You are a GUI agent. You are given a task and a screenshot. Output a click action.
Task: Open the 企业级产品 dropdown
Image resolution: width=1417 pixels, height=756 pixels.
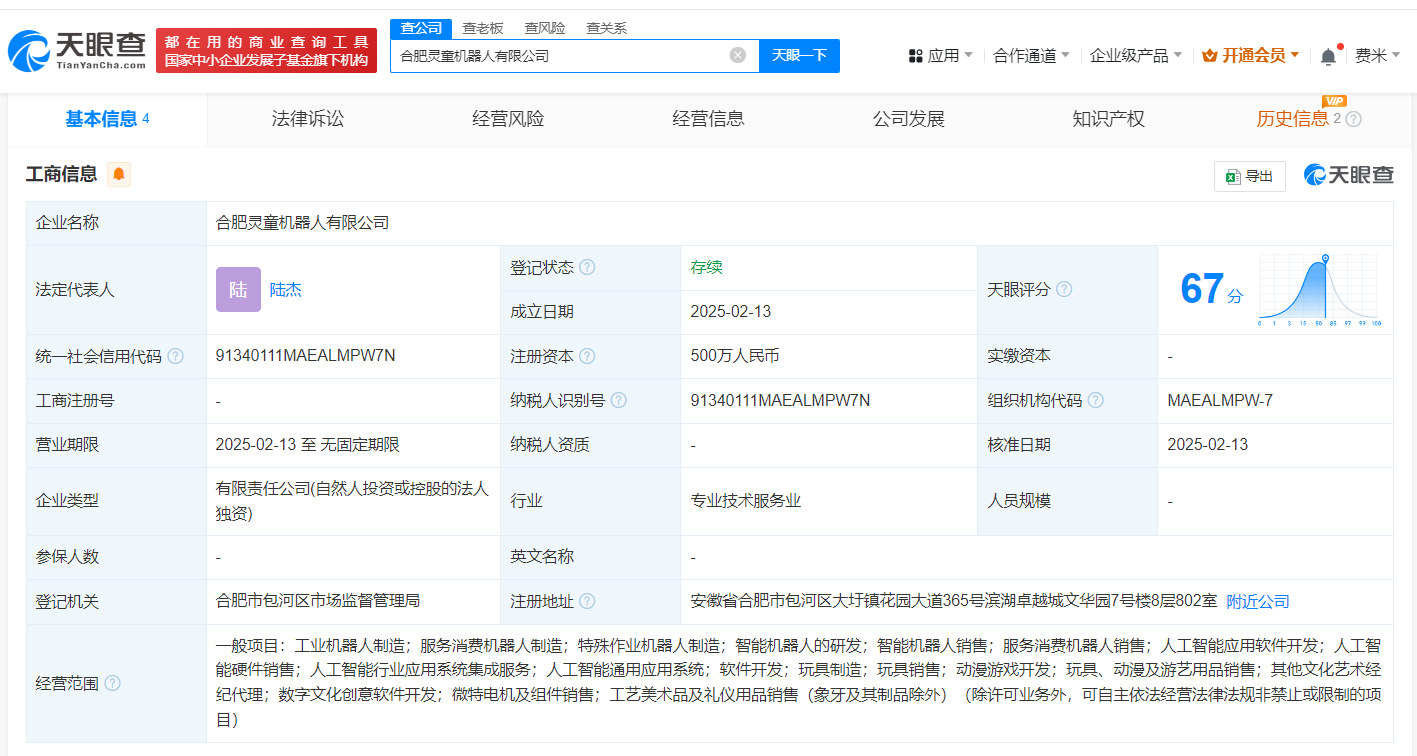(1136, 56)
